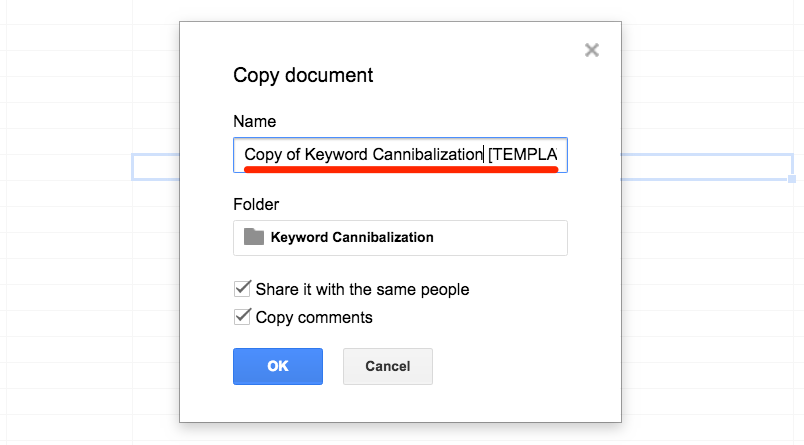
Task: Click the "Folder" field label
Action: click(256, 204)
